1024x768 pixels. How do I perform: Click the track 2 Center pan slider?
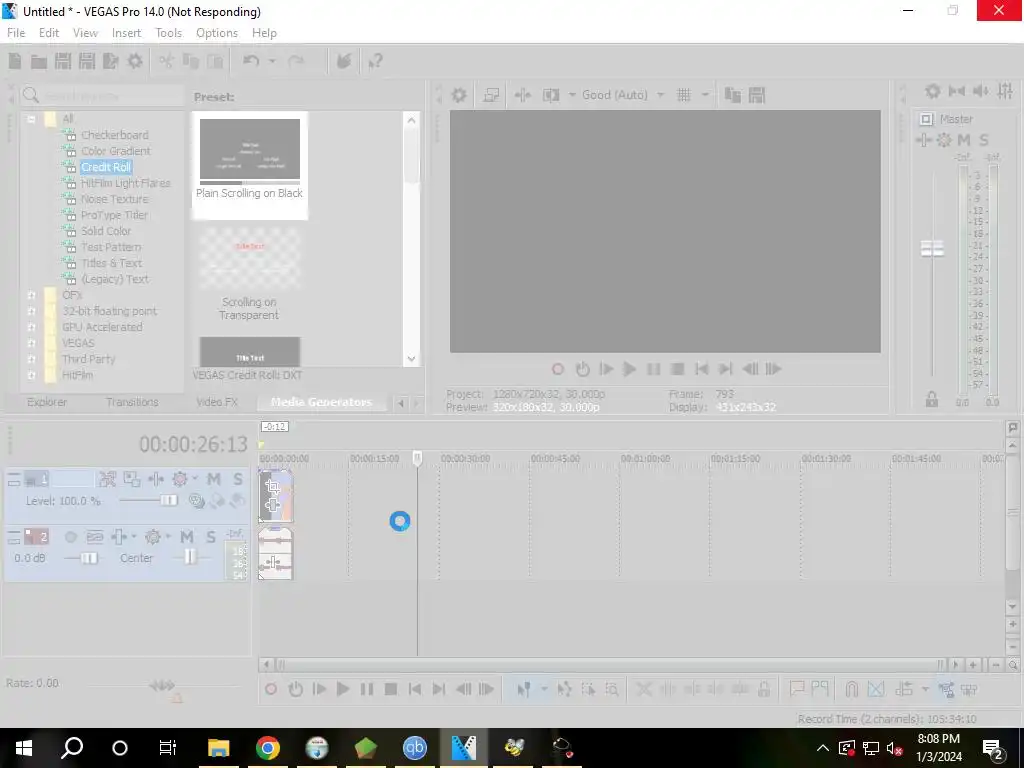pos(189,557)
